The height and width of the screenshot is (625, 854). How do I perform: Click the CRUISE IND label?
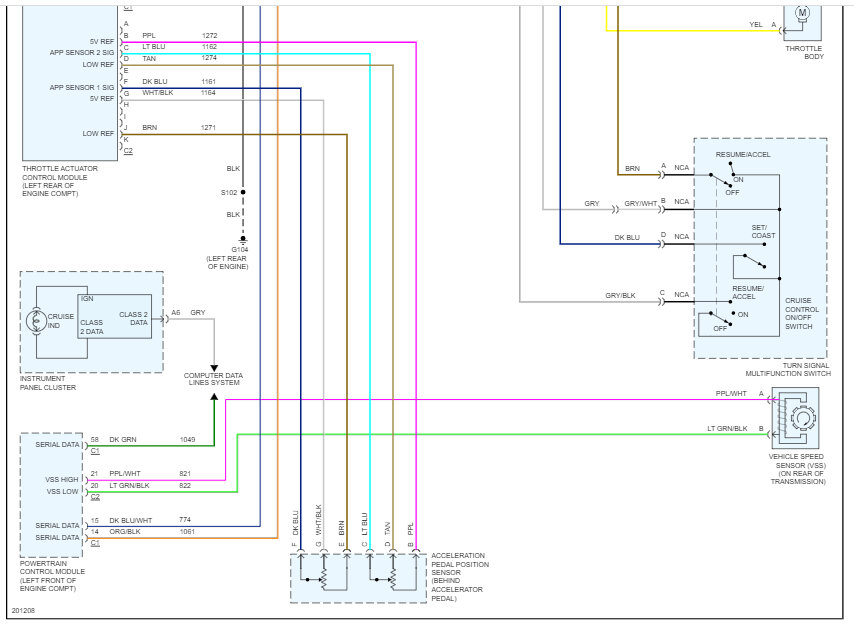point(60,321)
